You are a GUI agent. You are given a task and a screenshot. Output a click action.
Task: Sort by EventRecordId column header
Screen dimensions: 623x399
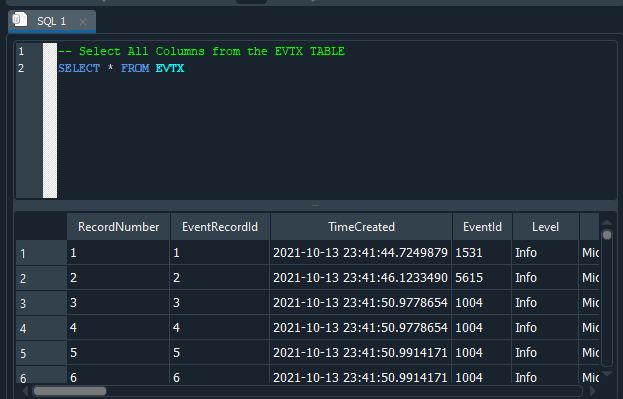click(x=220, y=227)
